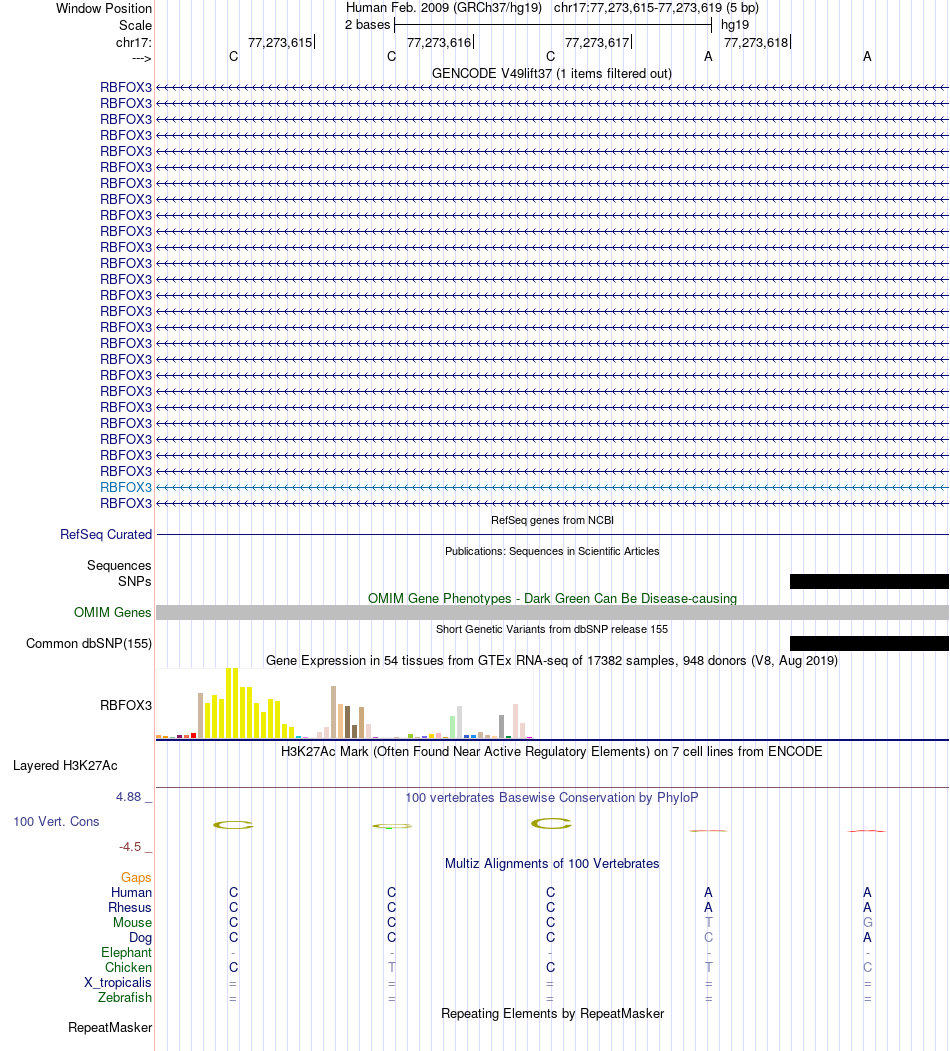Image resolution: width=950 pixels, height=1051 pixels.
Task: Click the GENCODE V49lift37 track title
Action: coord(552,73)
